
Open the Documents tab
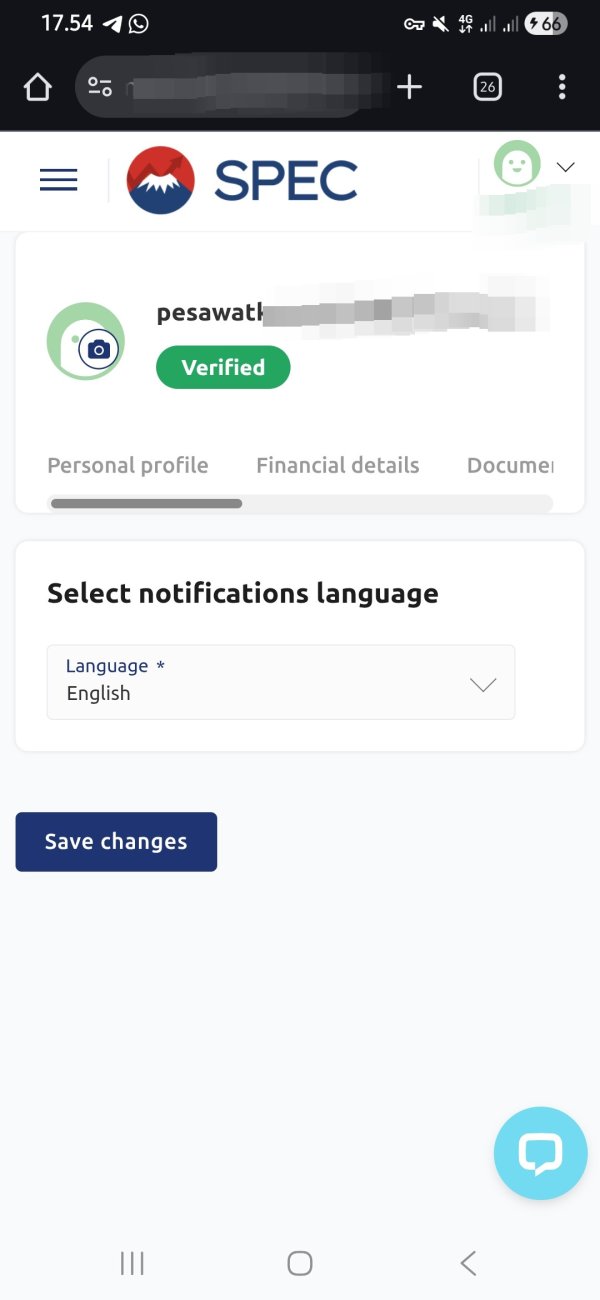click(x=510, y=465)
